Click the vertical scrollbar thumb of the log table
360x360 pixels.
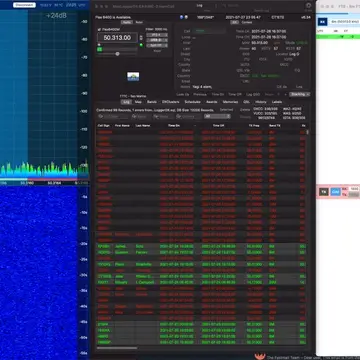click(307, 132)
